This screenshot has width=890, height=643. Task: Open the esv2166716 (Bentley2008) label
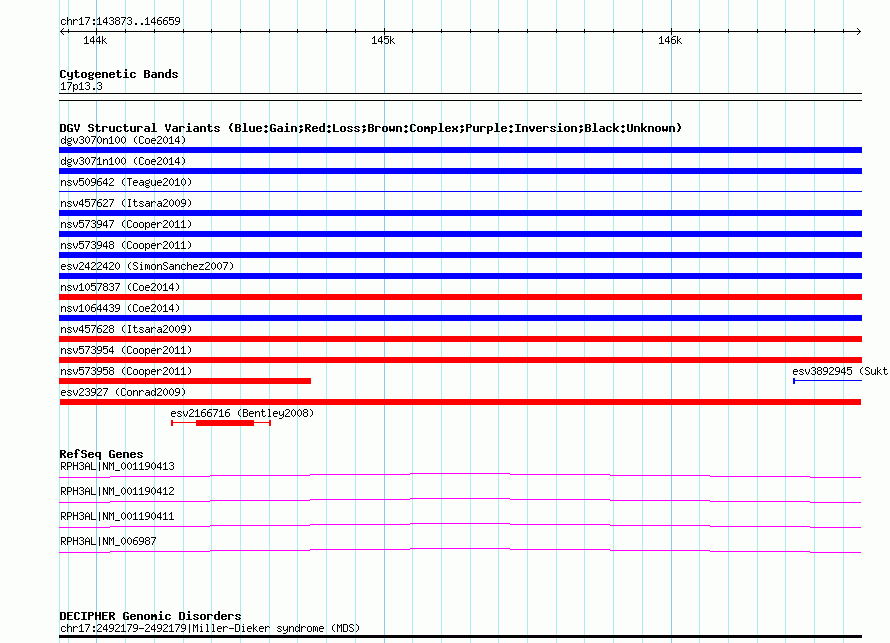242,413
